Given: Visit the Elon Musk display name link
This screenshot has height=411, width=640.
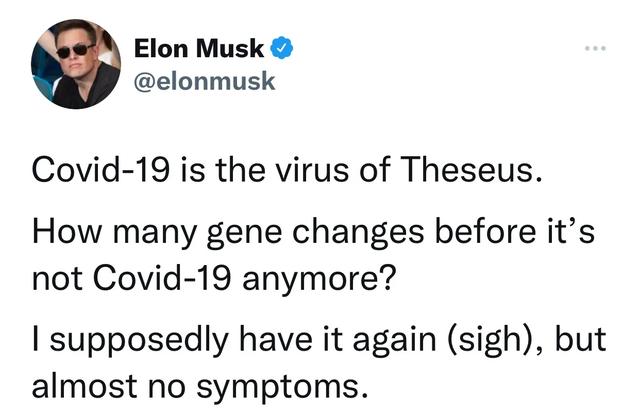Looking at the screenshot, I should 199,48.
